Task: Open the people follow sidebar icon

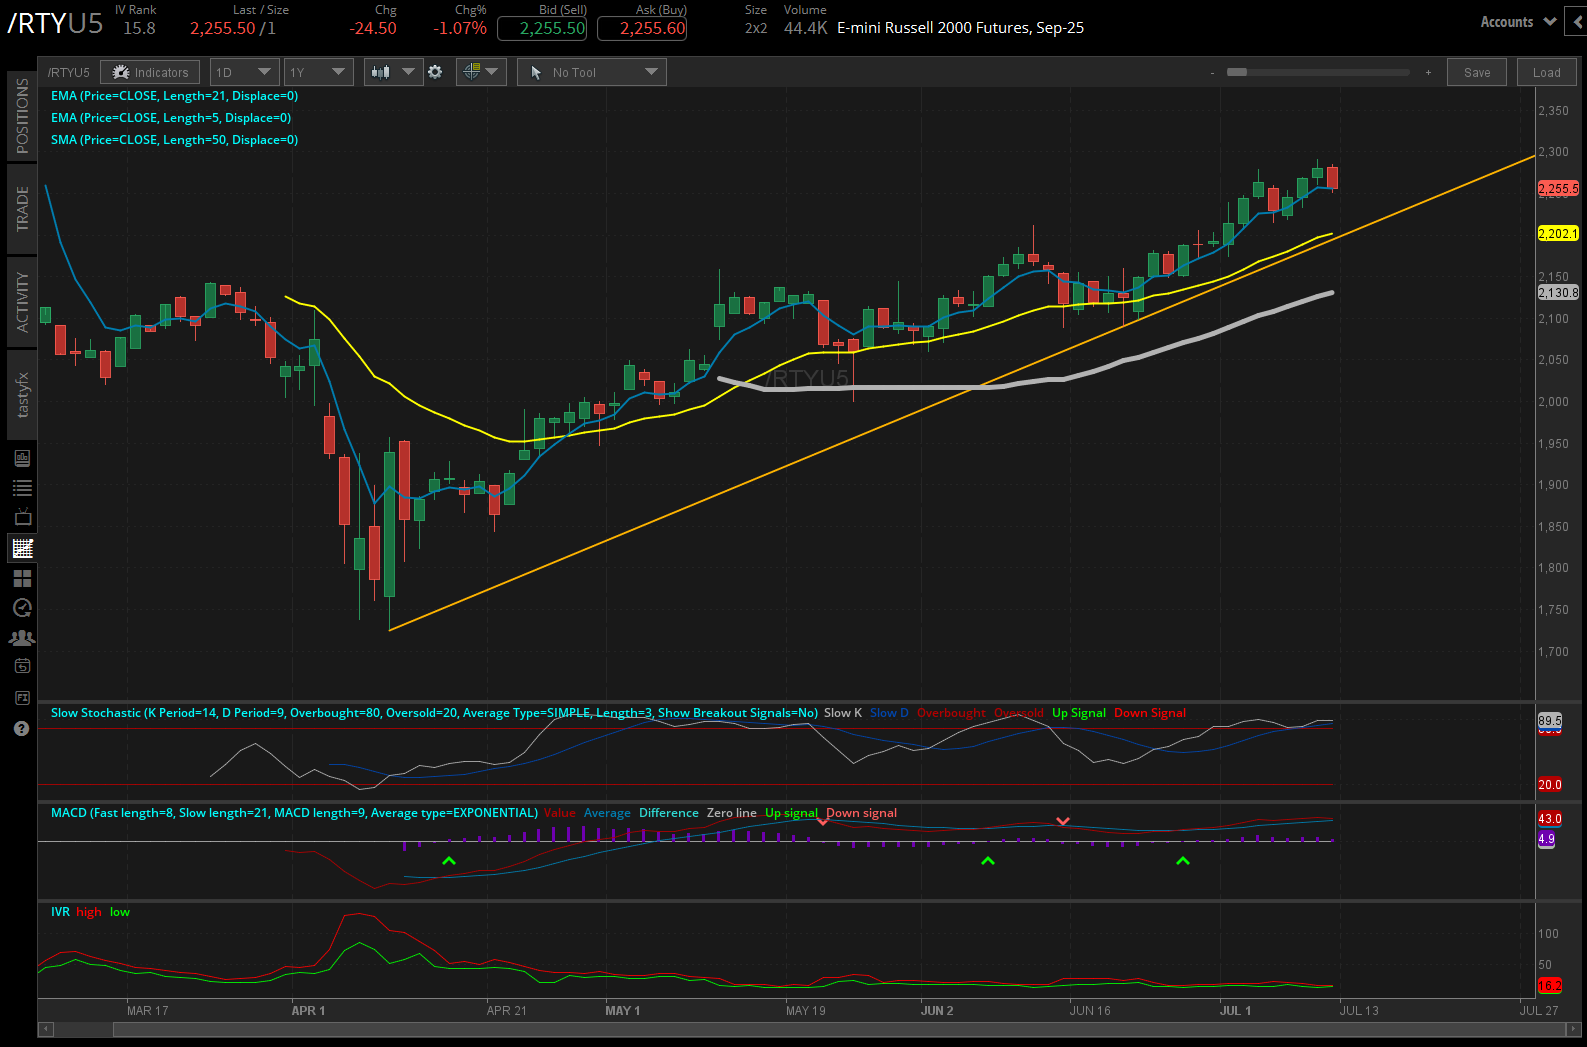Action: (x=22, y=637)
